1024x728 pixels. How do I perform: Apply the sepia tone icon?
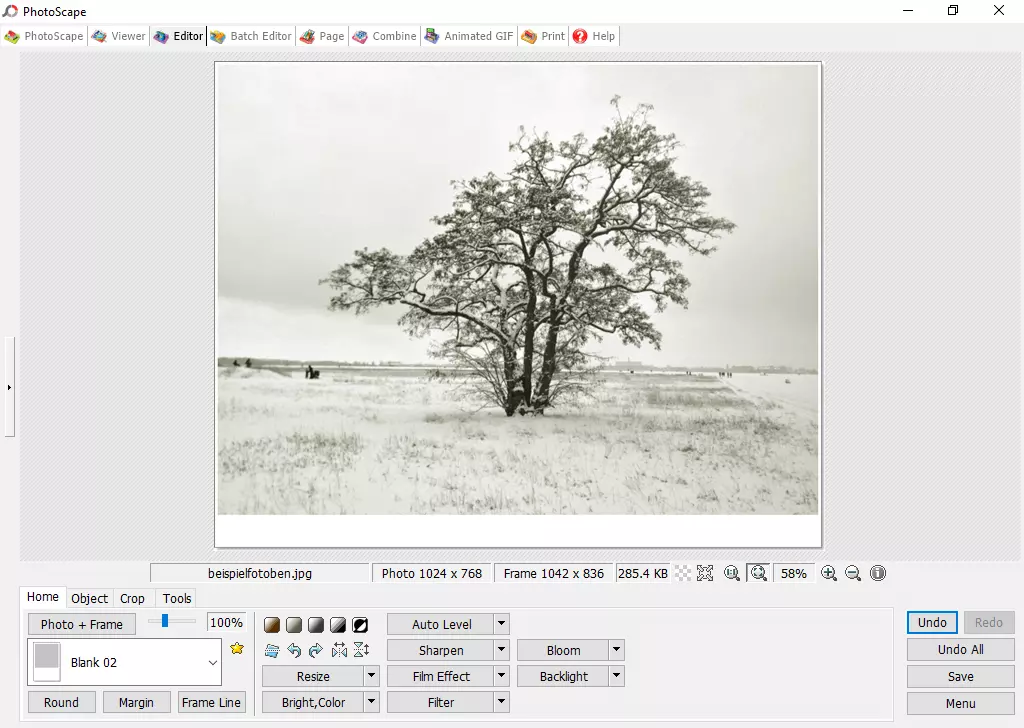pyautogui.click(x=272, y=625)
